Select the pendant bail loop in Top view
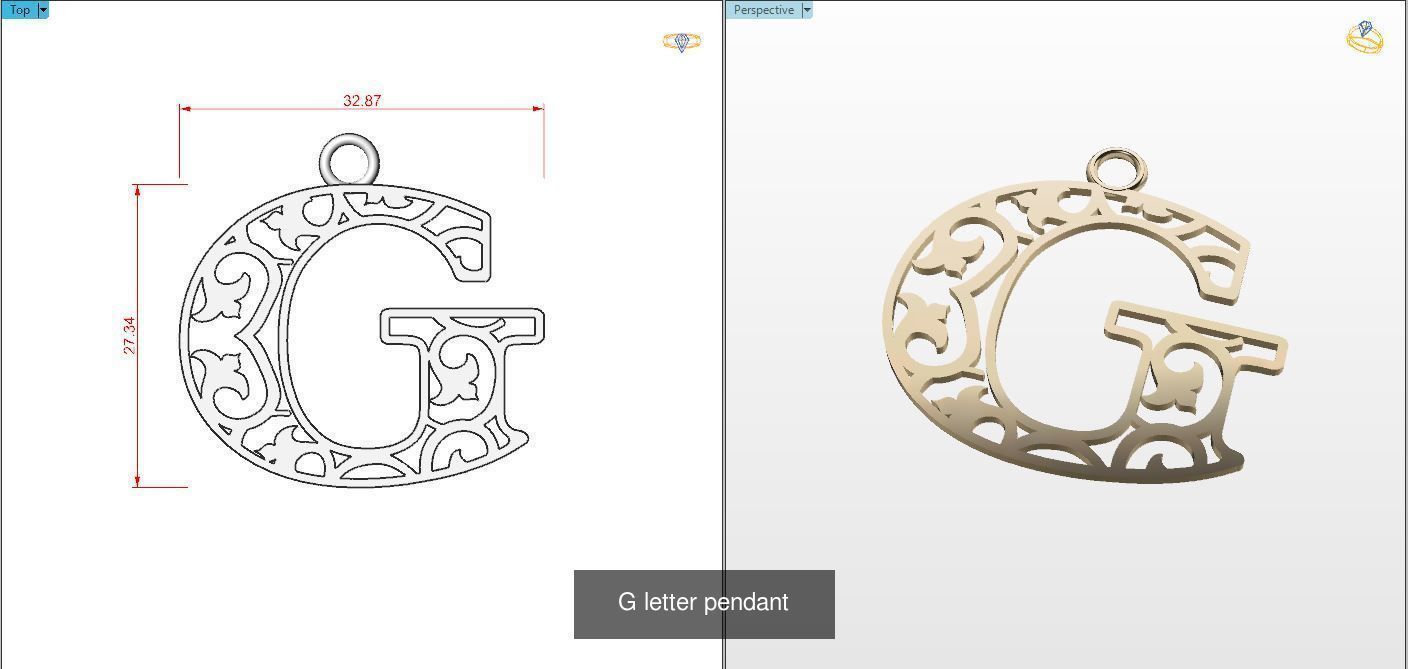 coord(350,161)
